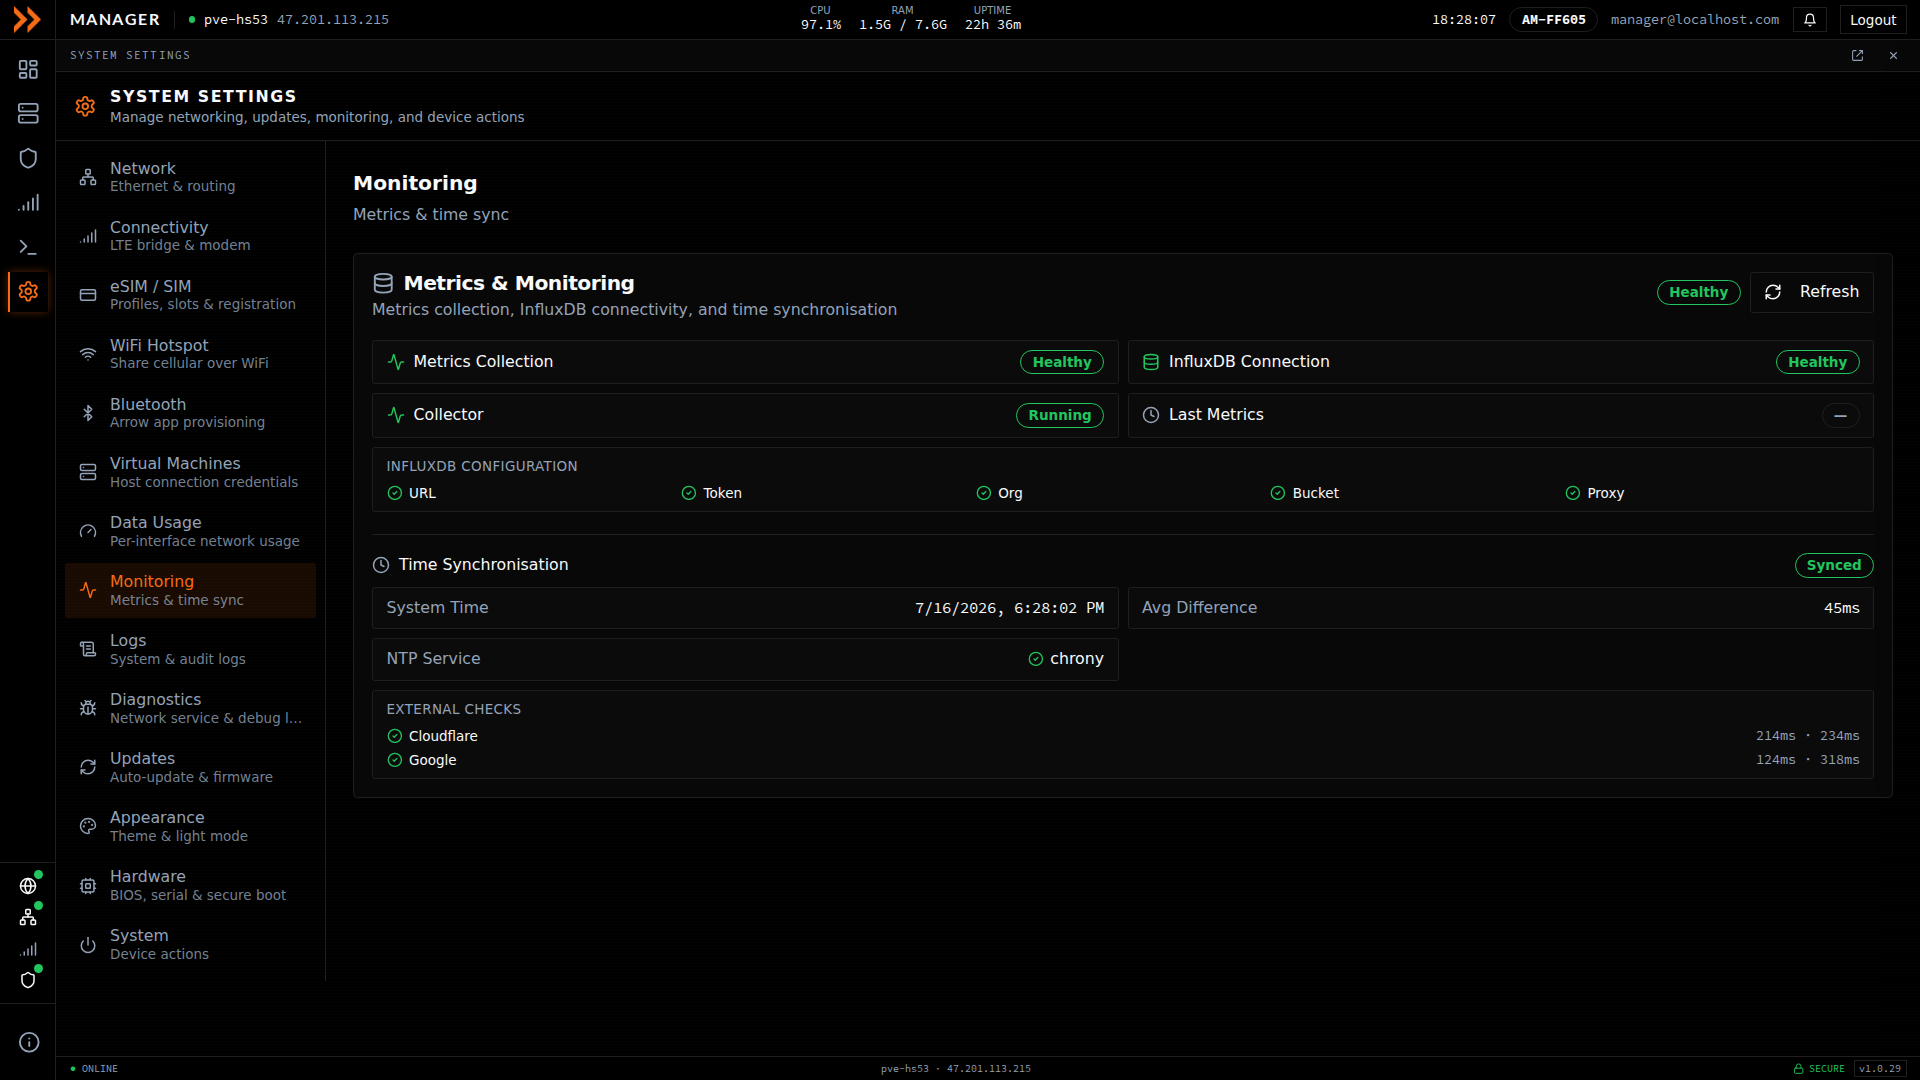Select the Monitoring section

click(x=190, y=590)
